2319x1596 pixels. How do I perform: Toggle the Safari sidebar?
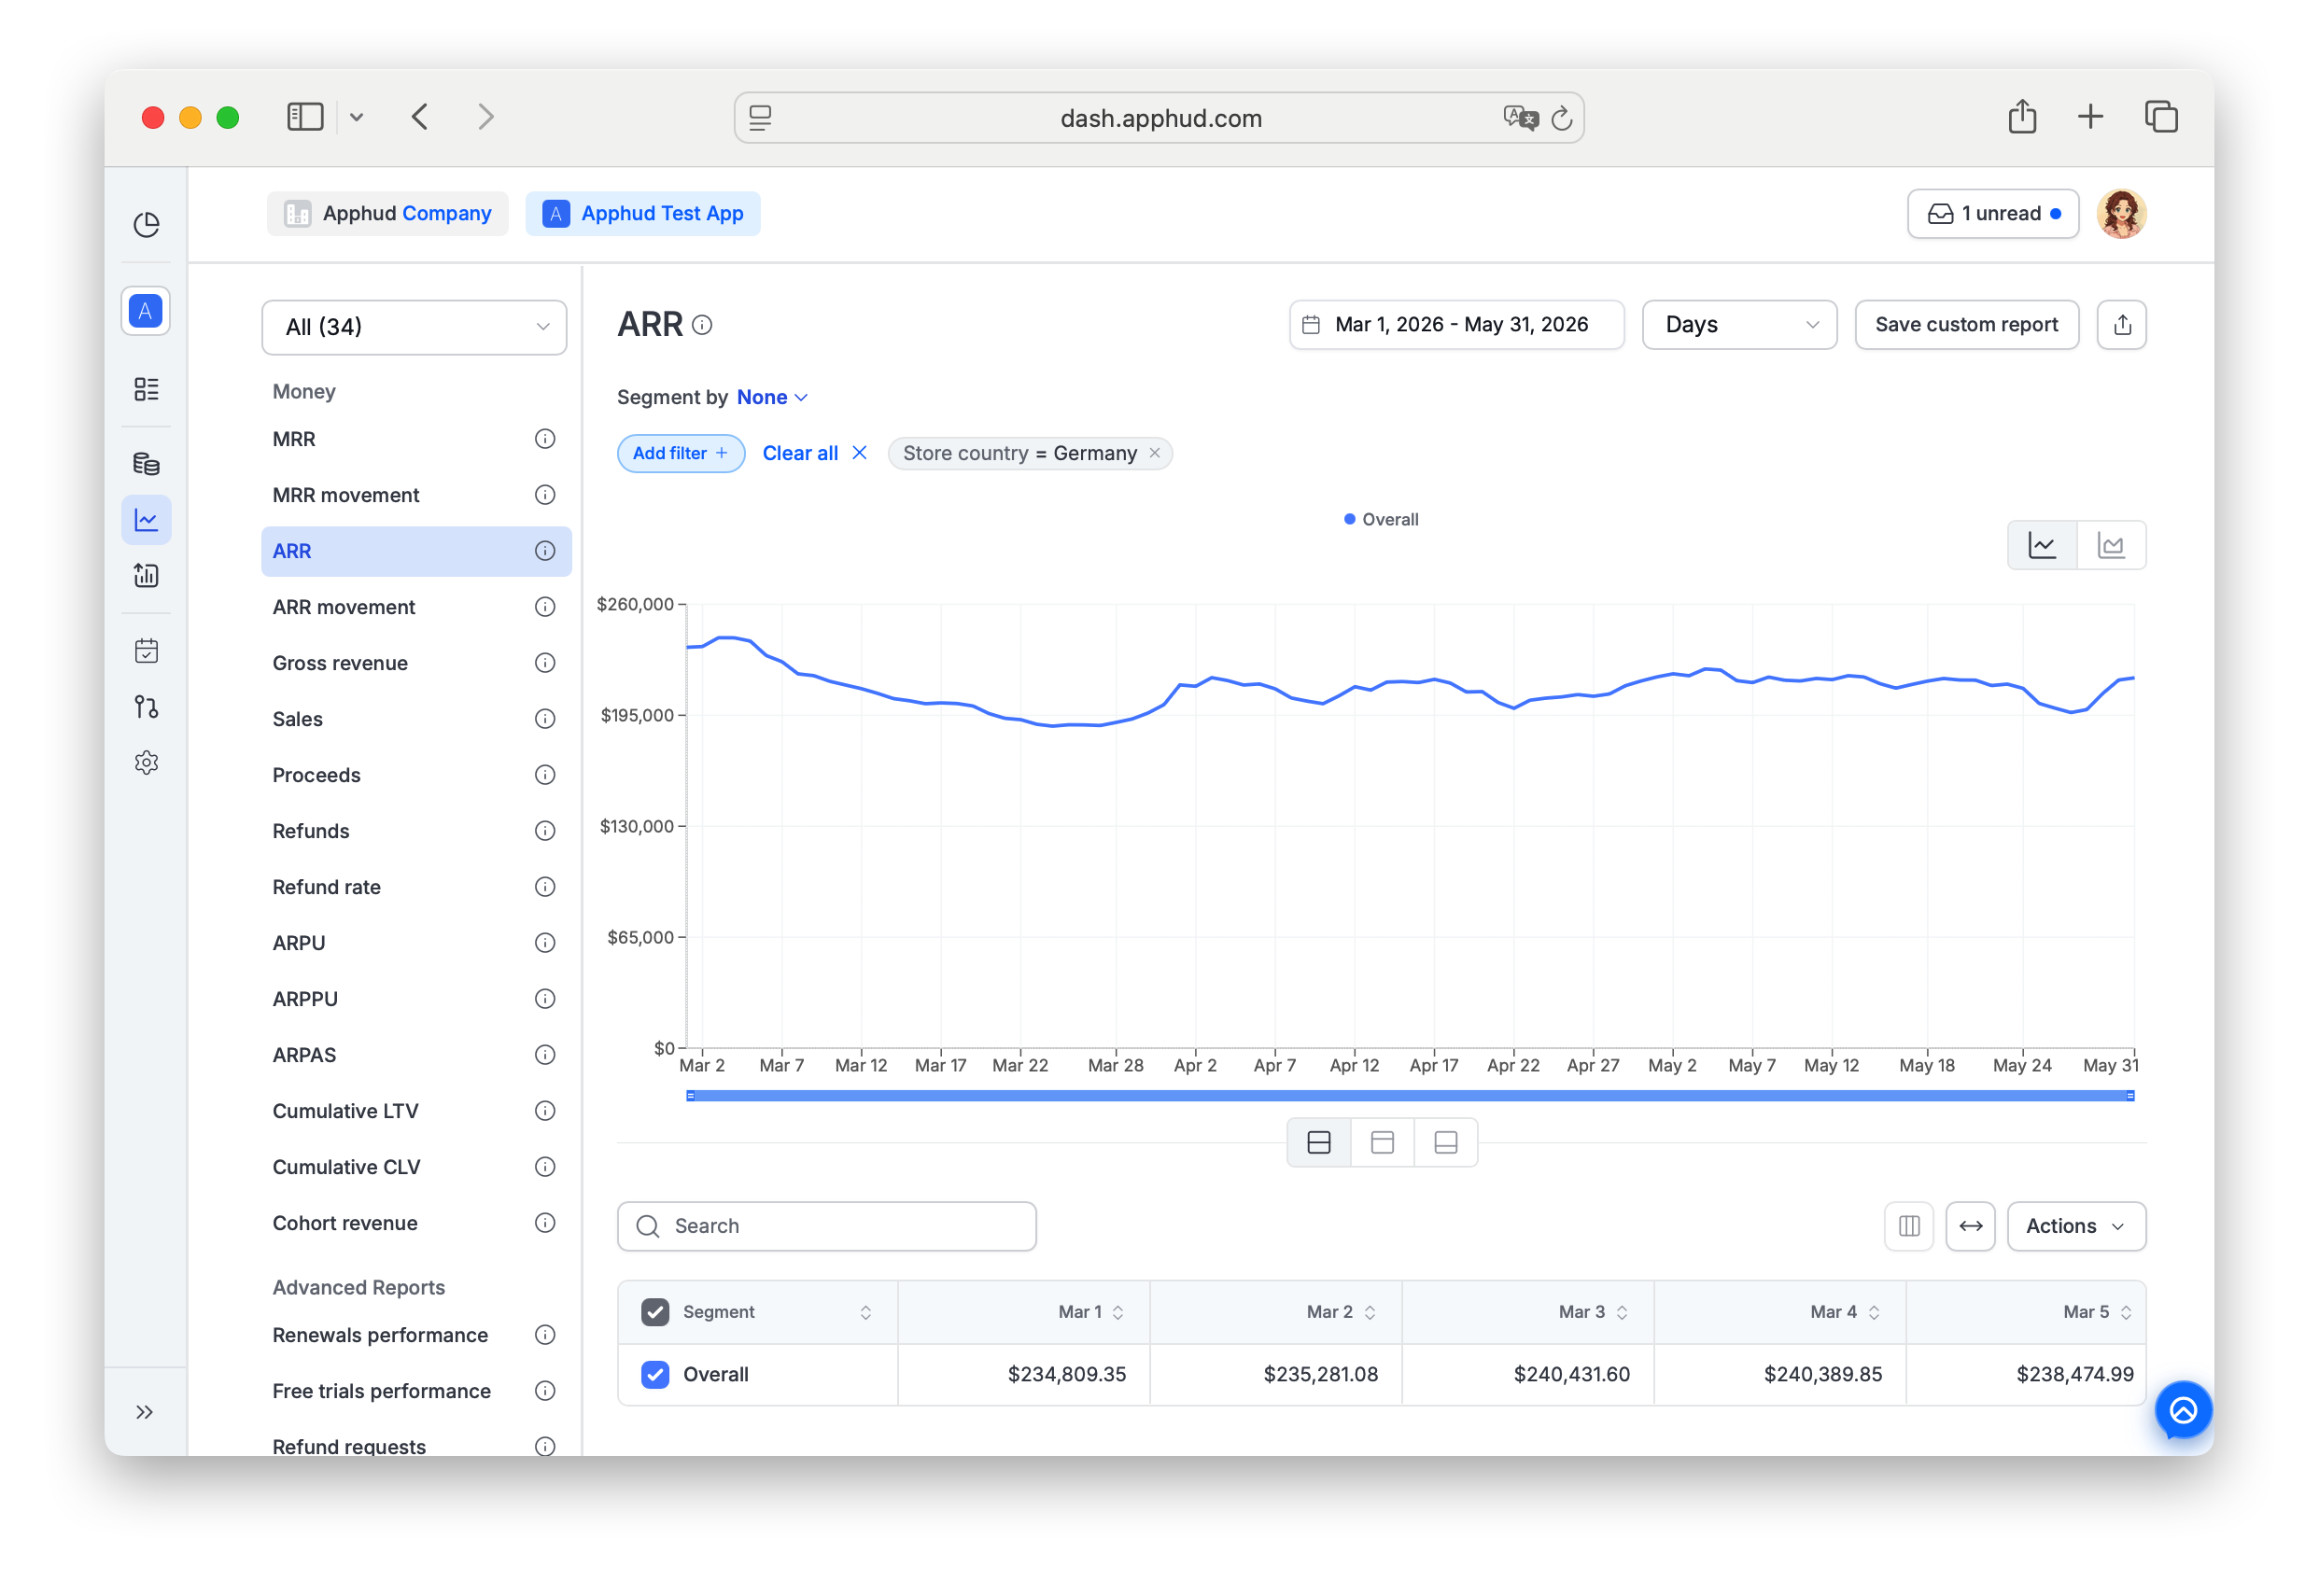(305, 117)
